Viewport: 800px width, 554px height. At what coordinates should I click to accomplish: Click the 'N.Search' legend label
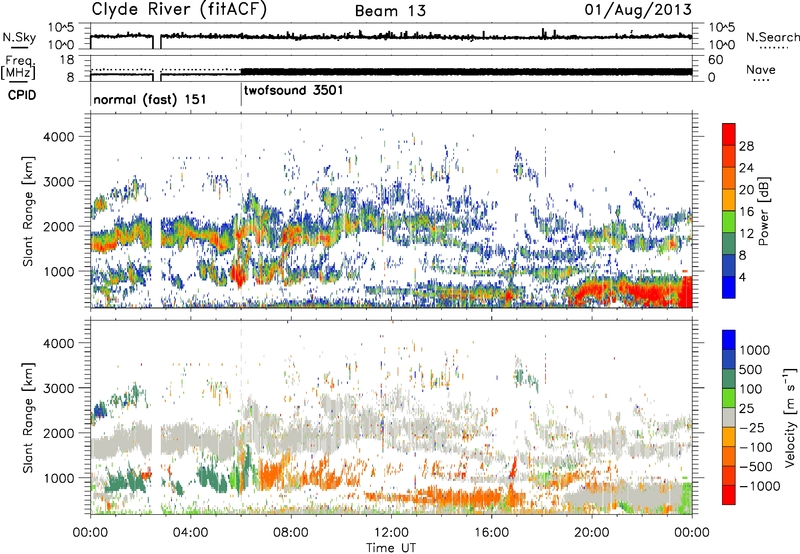click(x=772, y=37)
